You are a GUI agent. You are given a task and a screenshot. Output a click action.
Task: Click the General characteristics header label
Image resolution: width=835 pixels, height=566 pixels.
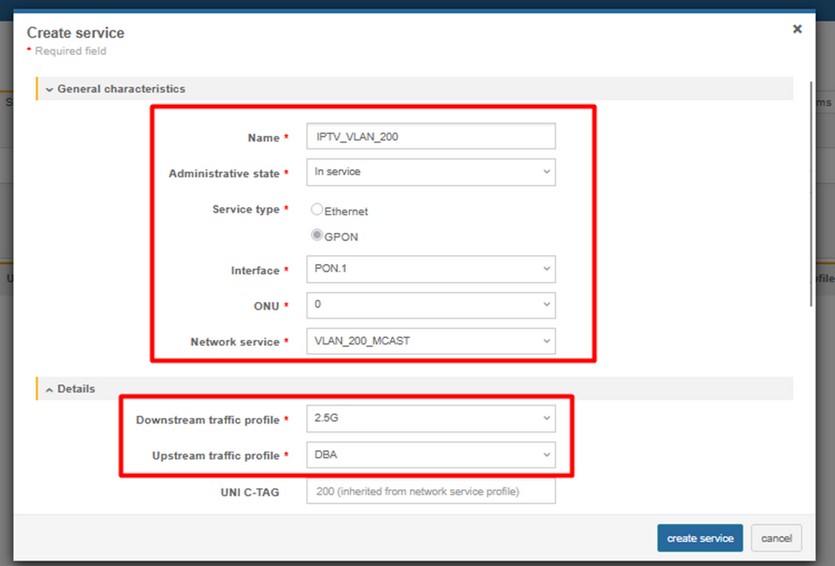121,89
